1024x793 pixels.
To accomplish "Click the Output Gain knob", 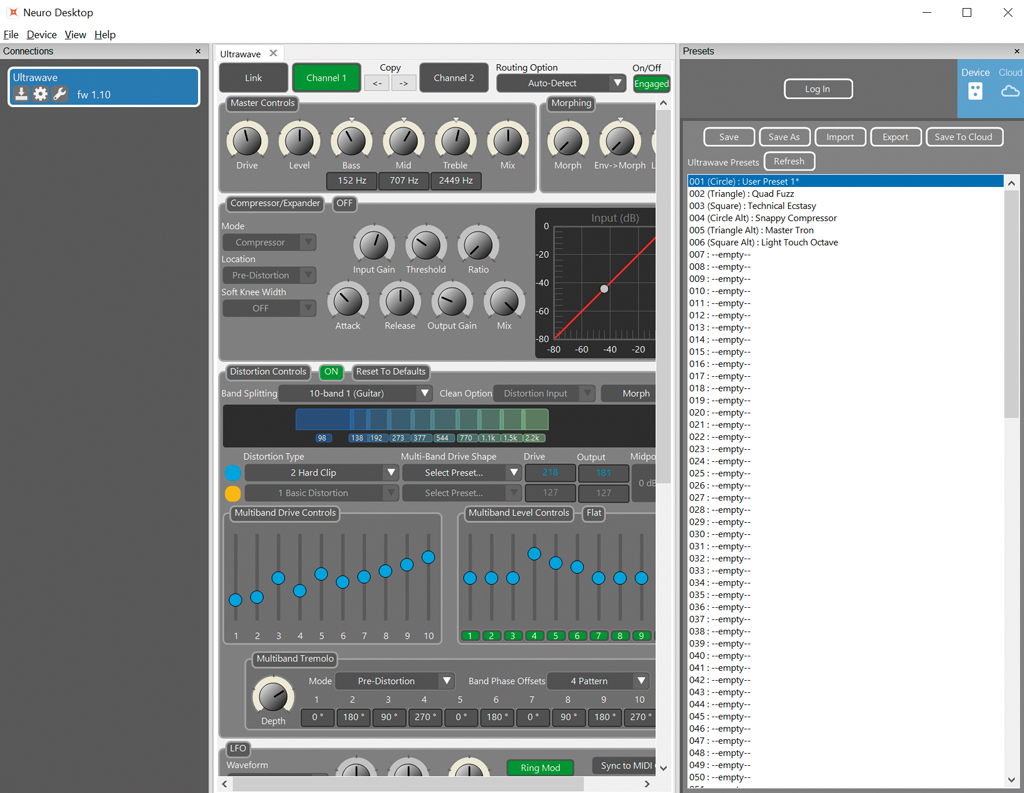I will (452, 301).
